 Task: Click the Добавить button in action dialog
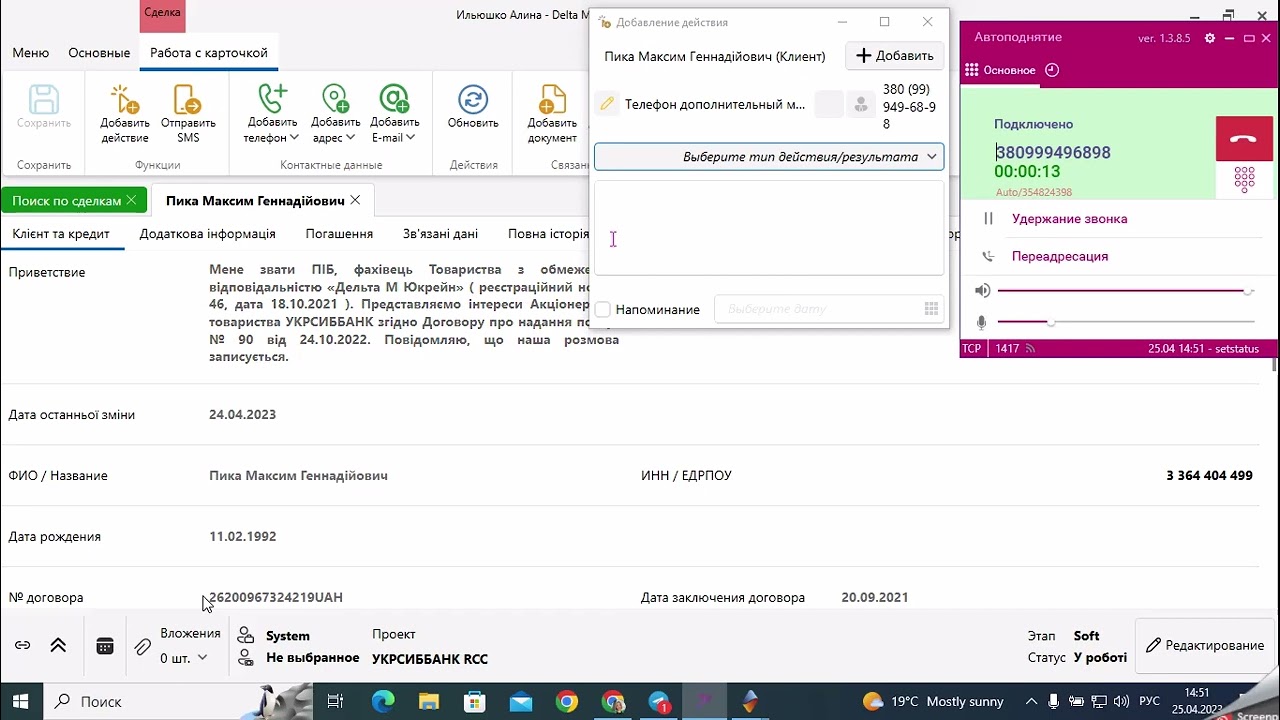tap(895, 56)
